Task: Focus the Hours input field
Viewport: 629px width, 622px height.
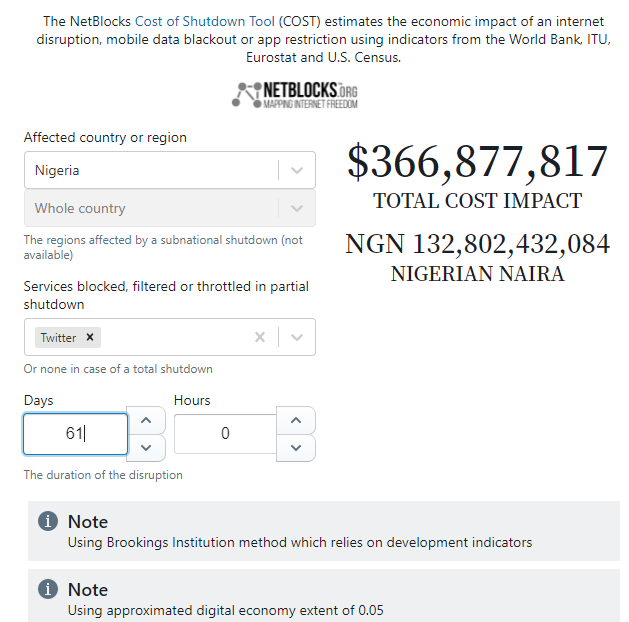Action: pos(225,434)
